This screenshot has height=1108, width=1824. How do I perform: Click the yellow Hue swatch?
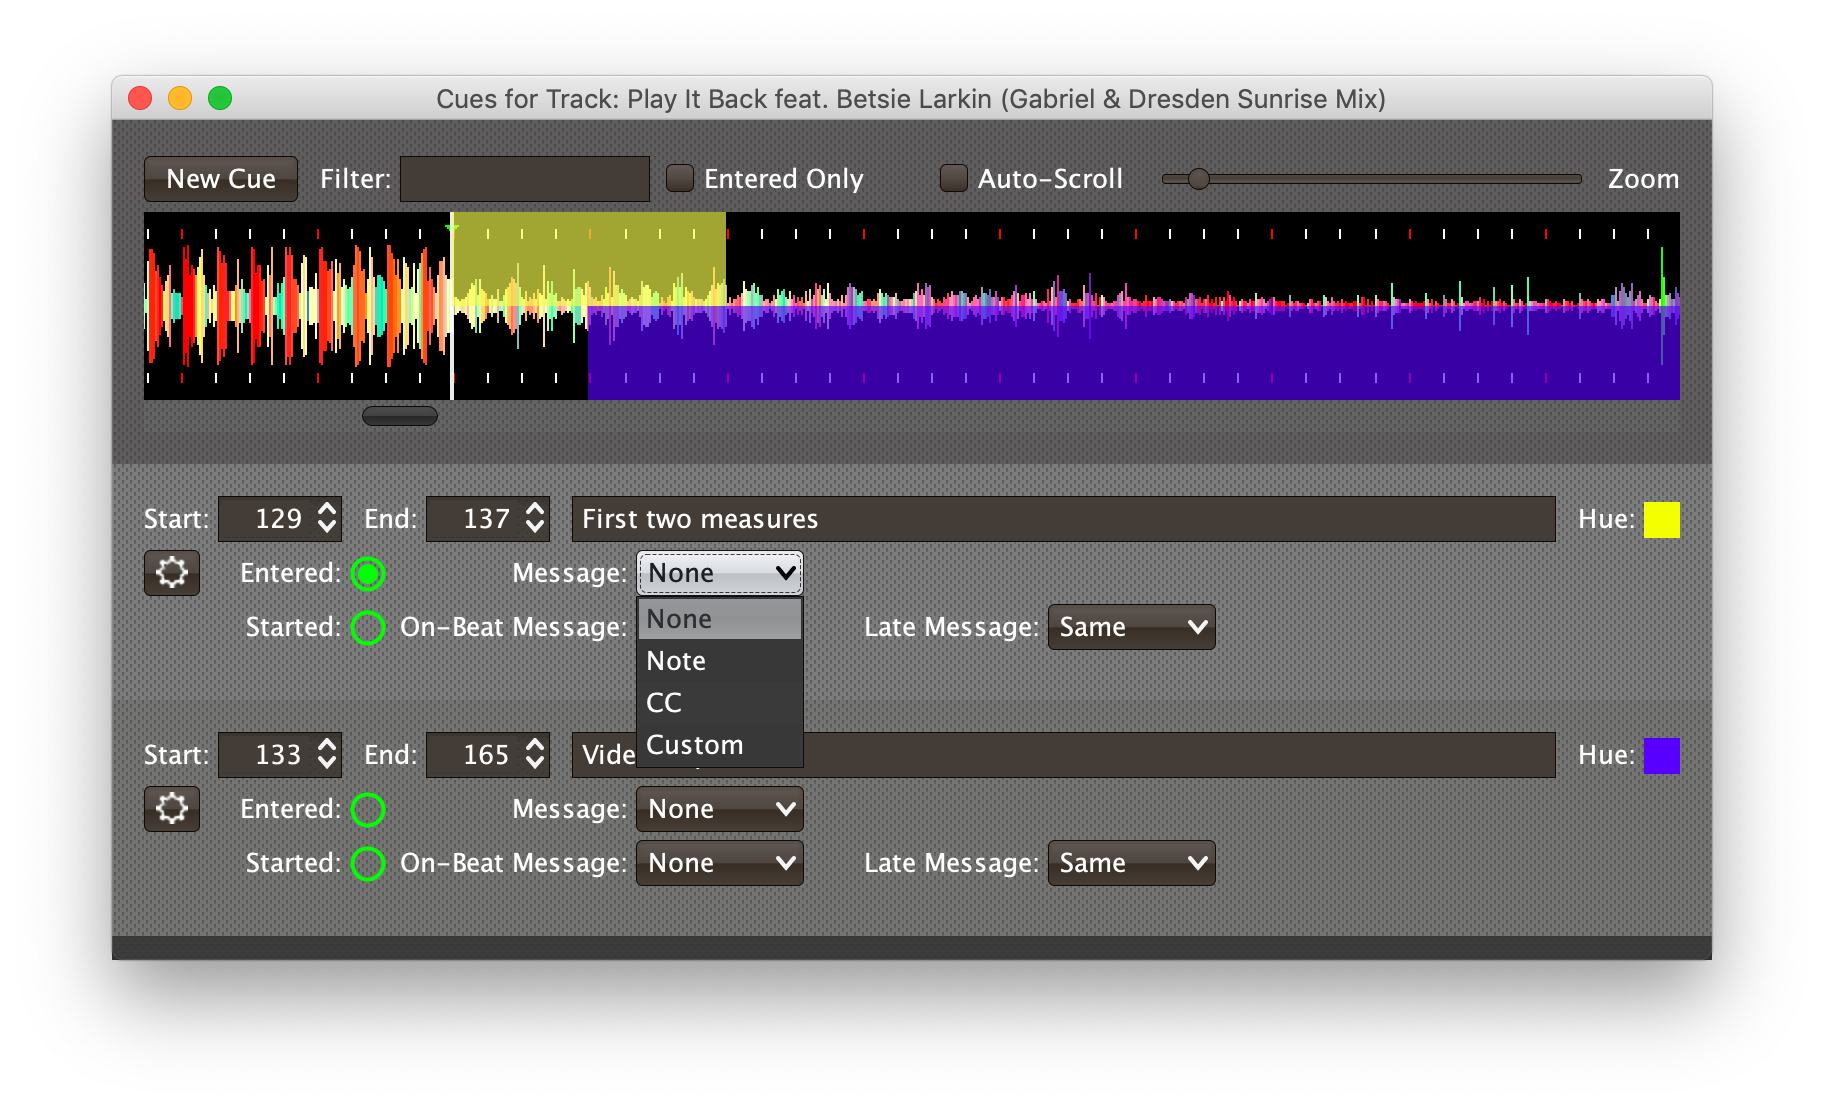(1661, 519)
